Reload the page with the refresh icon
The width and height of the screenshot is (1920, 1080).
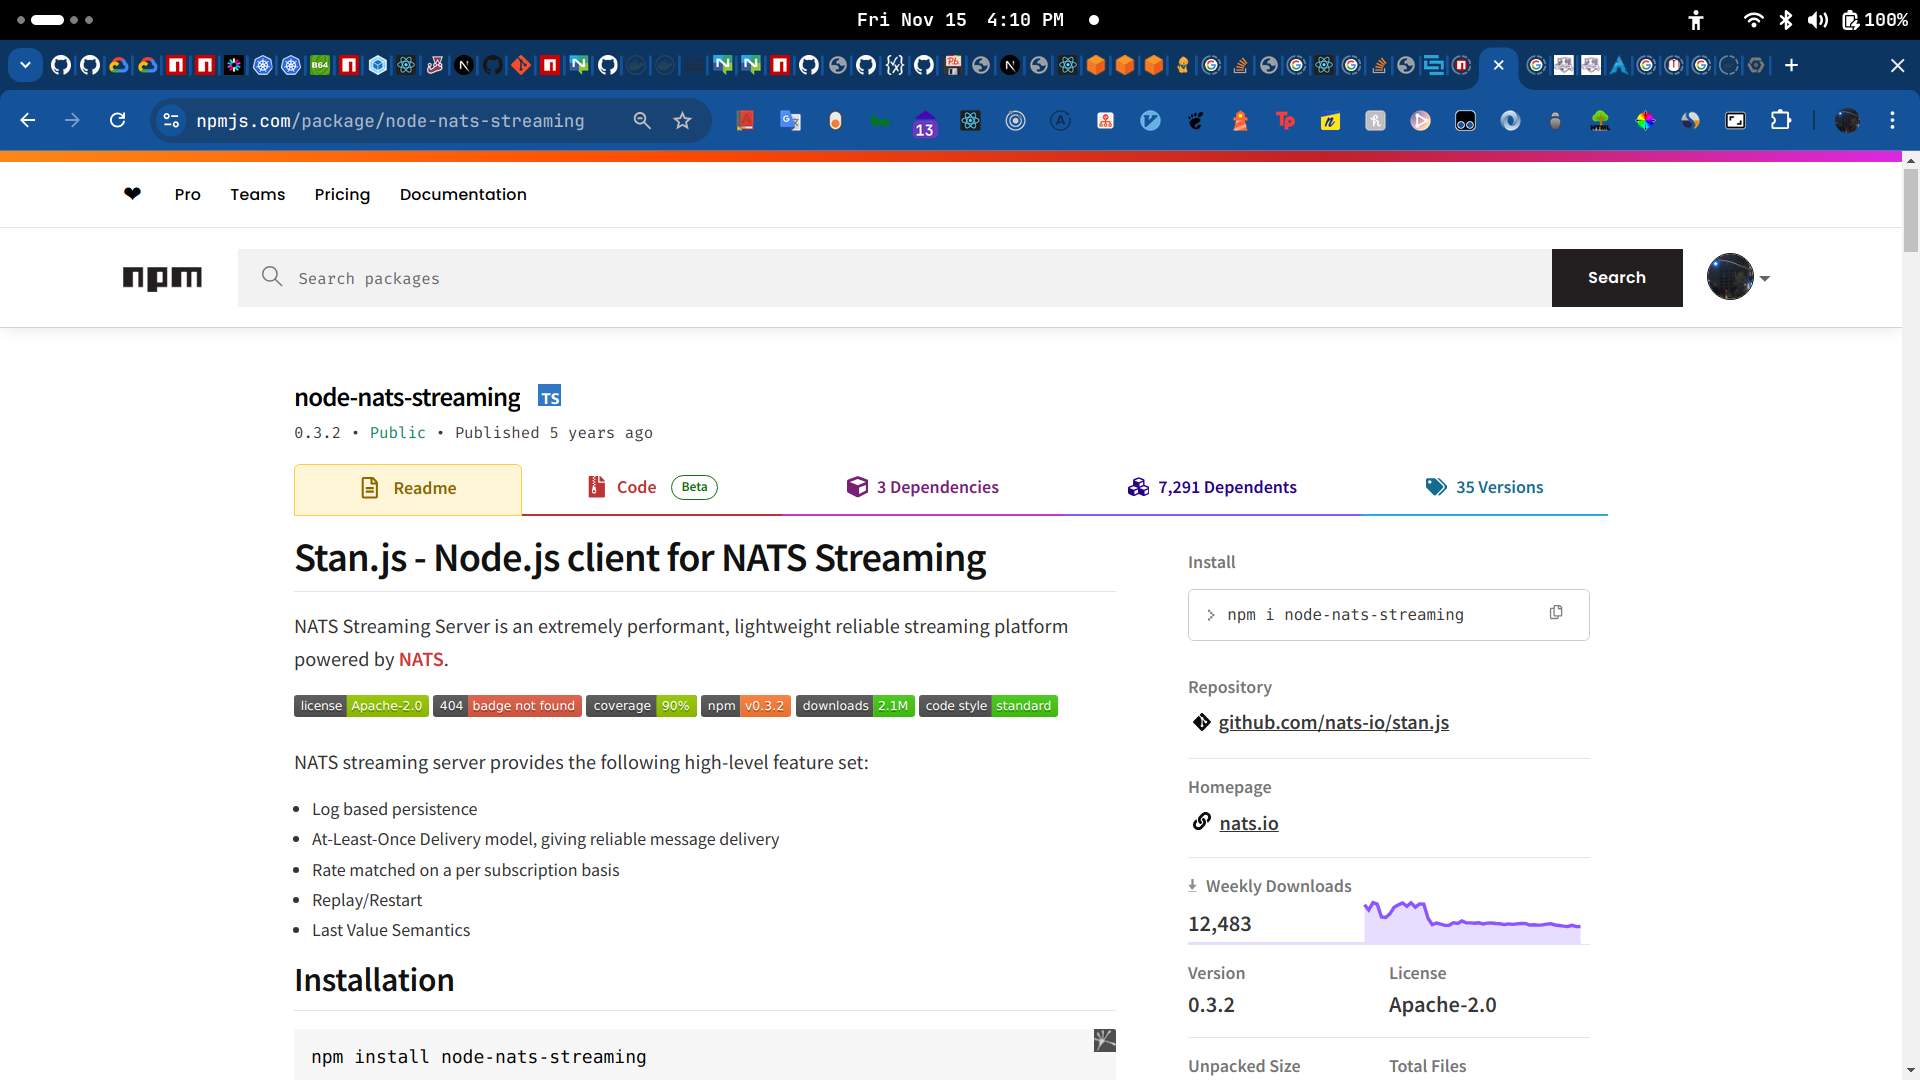coord(118,120)
